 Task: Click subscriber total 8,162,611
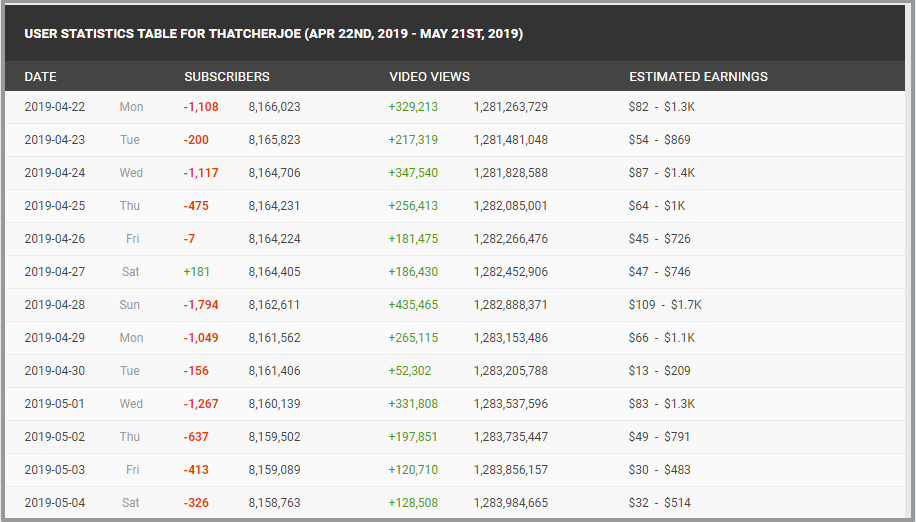[274, 305]
